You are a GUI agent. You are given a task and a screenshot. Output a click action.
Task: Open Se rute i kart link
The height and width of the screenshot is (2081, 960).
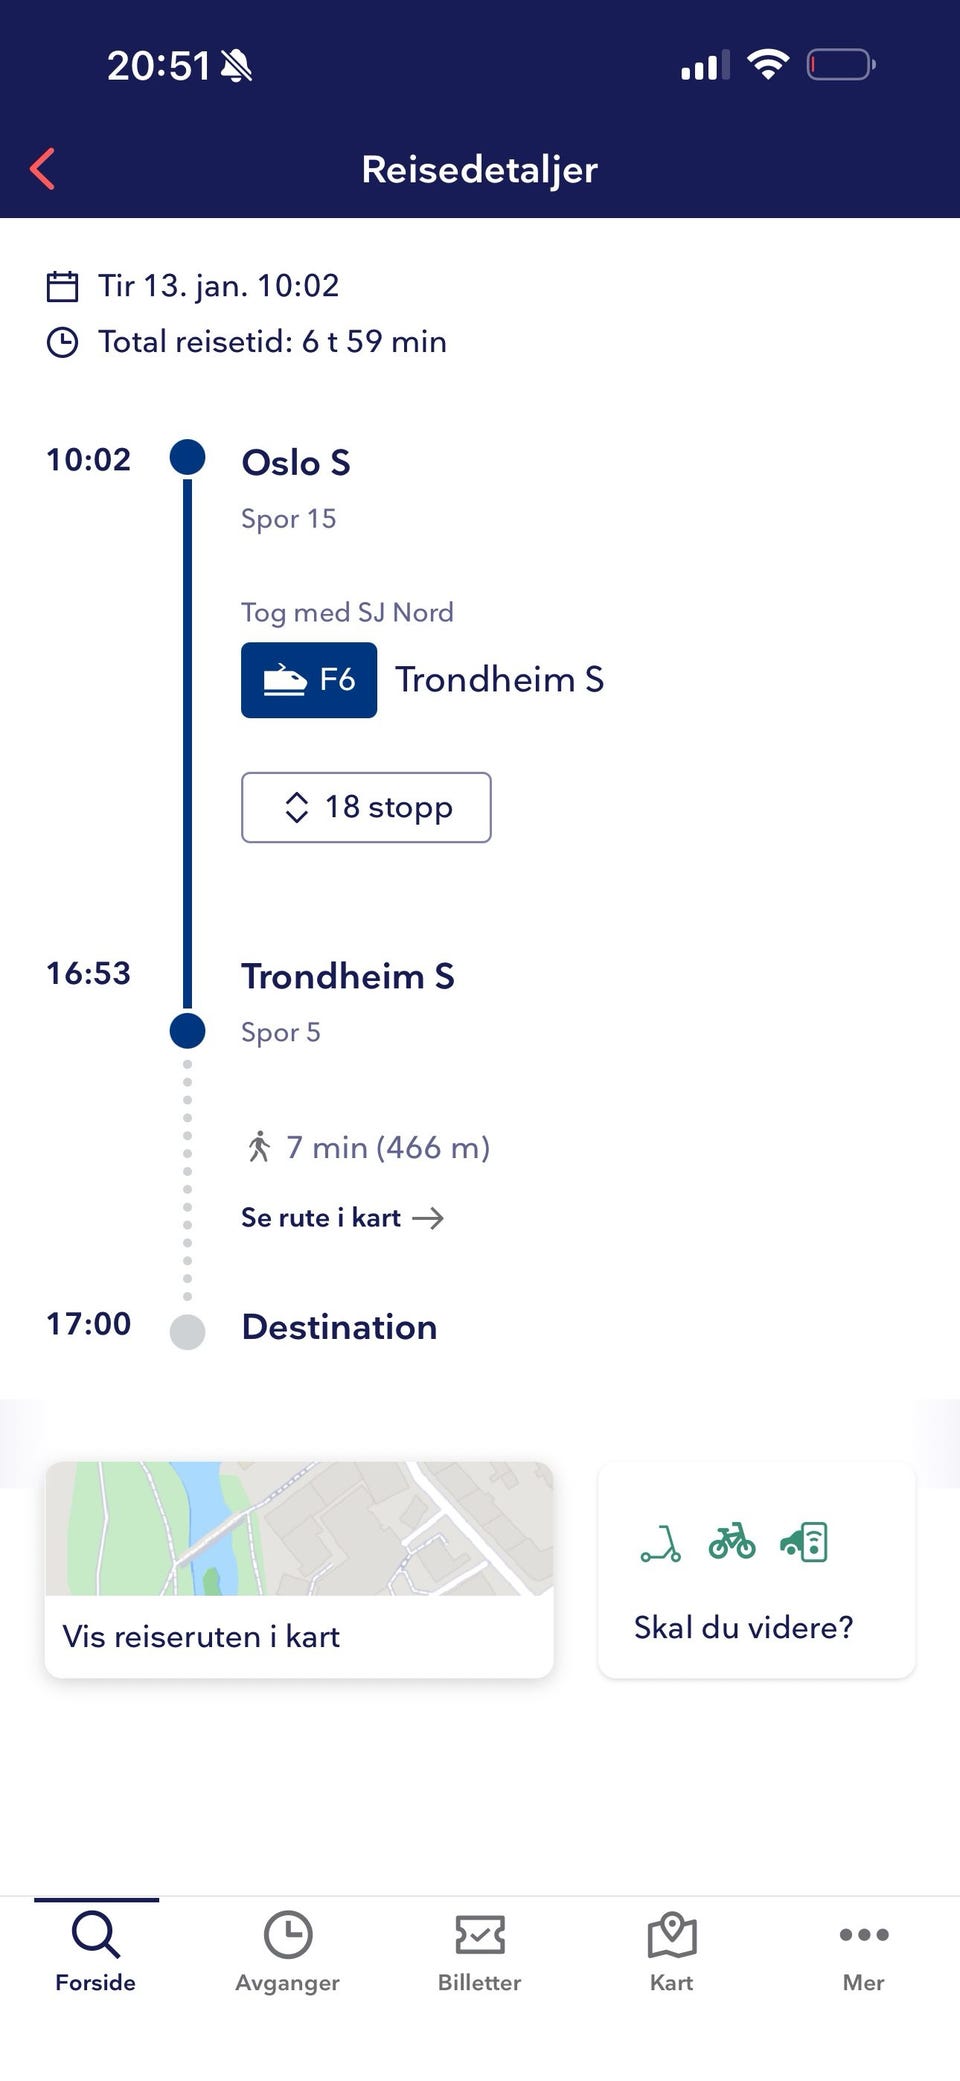342,1218
